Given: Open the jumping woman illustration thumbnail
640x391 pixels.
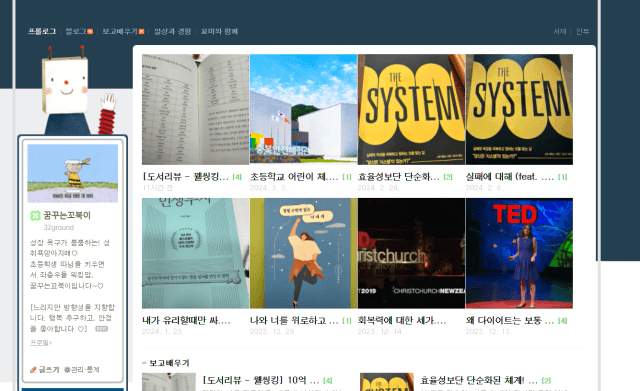Looking at the screenshot, I should (303, 253).
